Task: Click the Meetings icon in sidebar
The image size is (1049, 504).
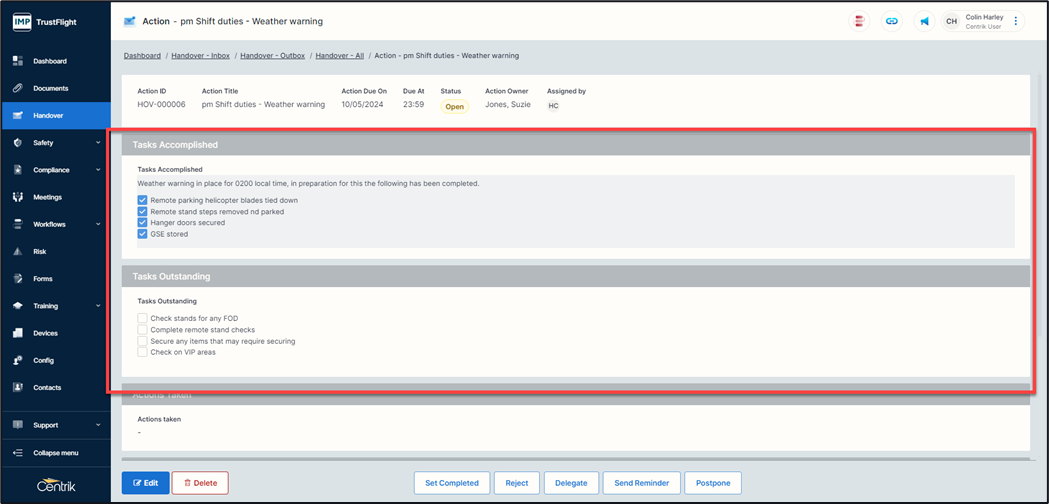Action: [x=17, y=197]
